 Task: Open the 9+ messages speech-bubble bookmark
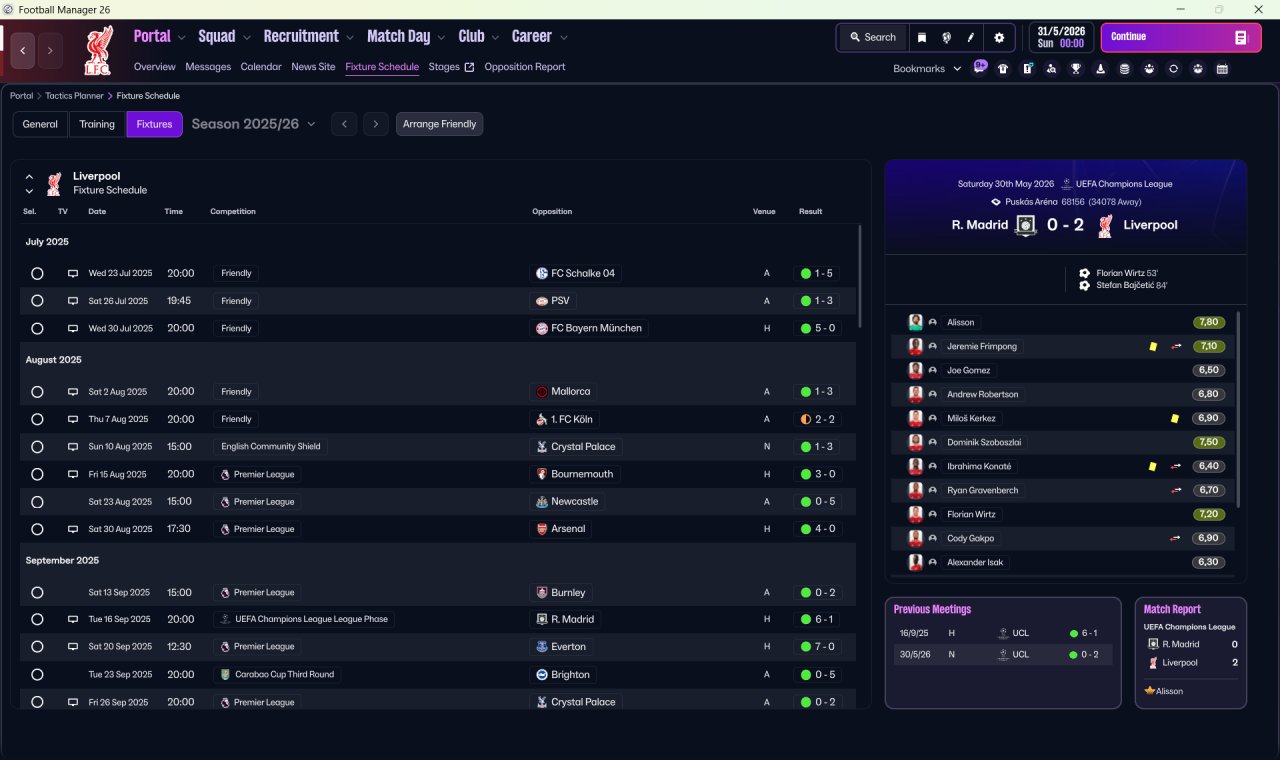[x=980, y=68]
